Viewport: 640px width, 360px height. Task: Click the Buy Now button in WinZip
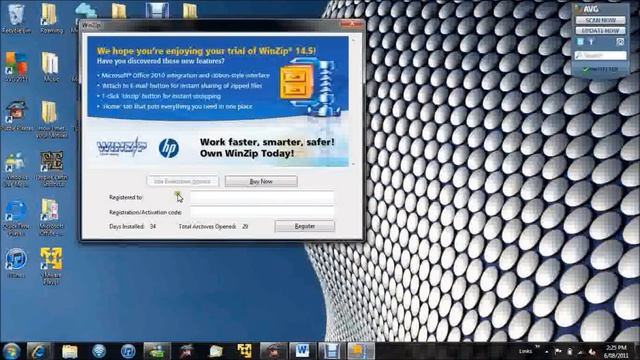[261, 181]
